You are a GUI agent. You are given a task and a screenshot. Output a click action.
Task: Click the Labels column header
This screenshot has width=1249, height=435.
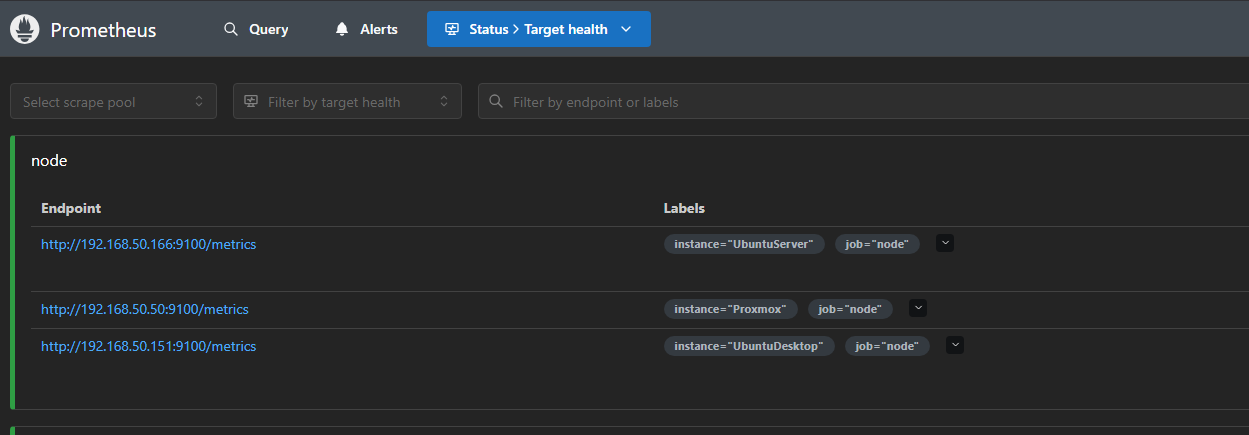coord(684,208)
